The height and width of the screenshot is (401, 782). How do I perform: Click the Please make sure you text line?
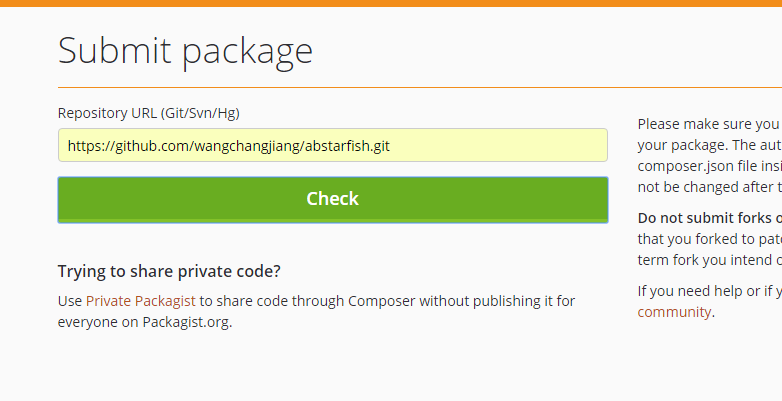point(709,124)
